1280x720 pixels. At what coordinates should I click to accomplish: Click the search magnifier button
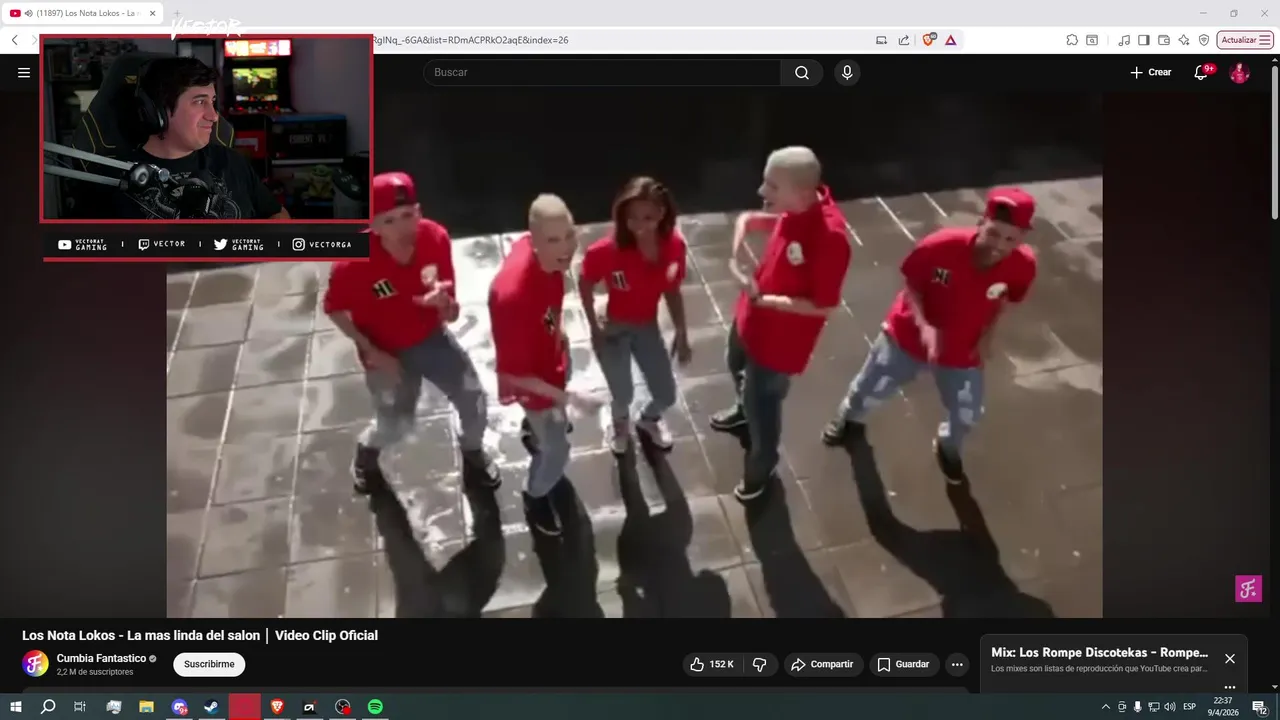click(x=802, y=72)
